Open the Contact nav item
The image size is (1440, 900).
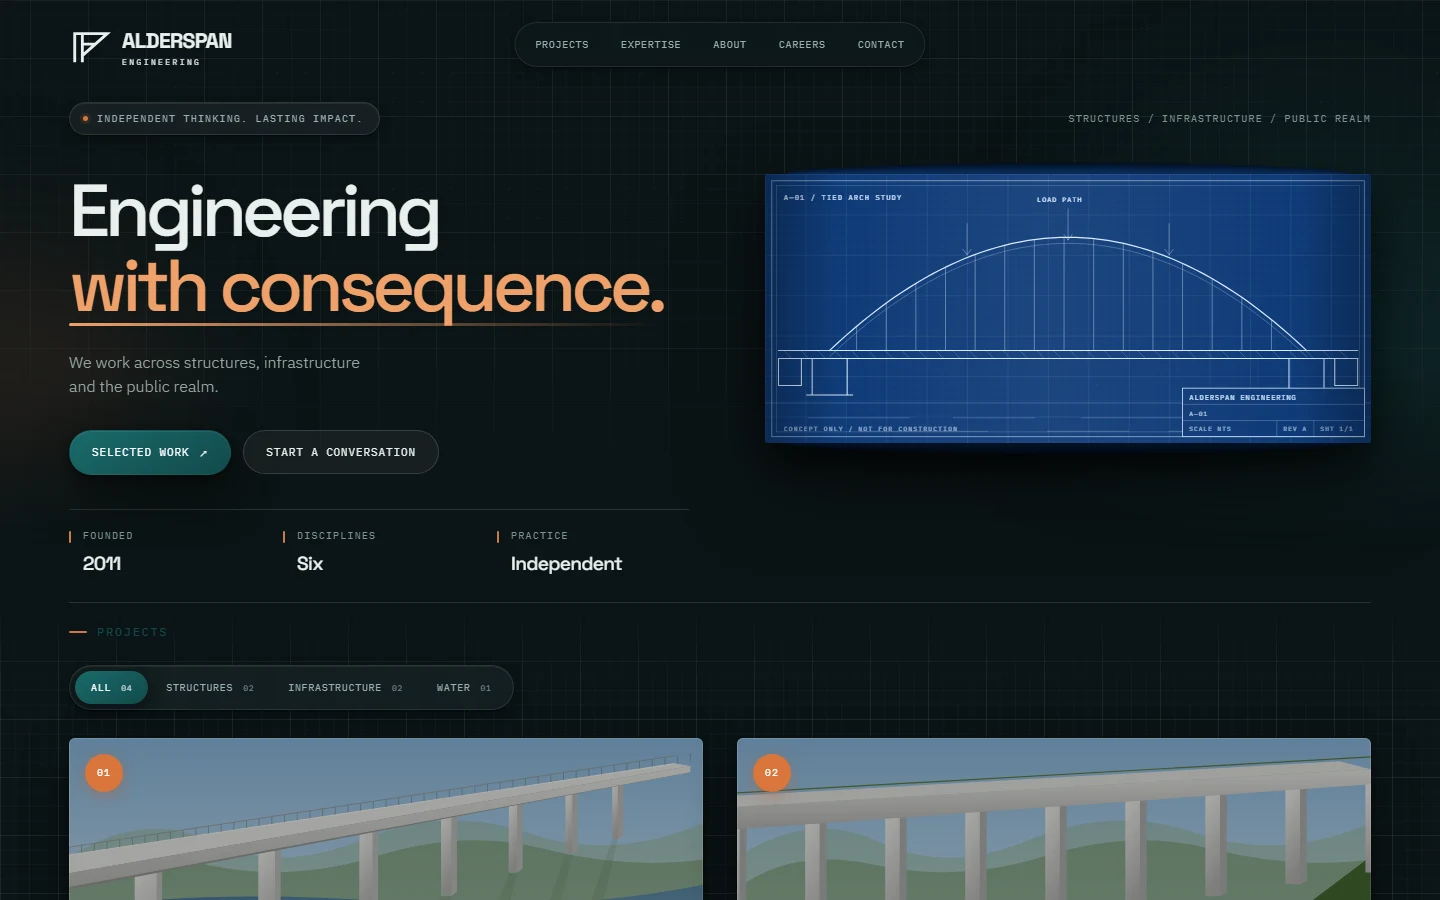point(881,45)
